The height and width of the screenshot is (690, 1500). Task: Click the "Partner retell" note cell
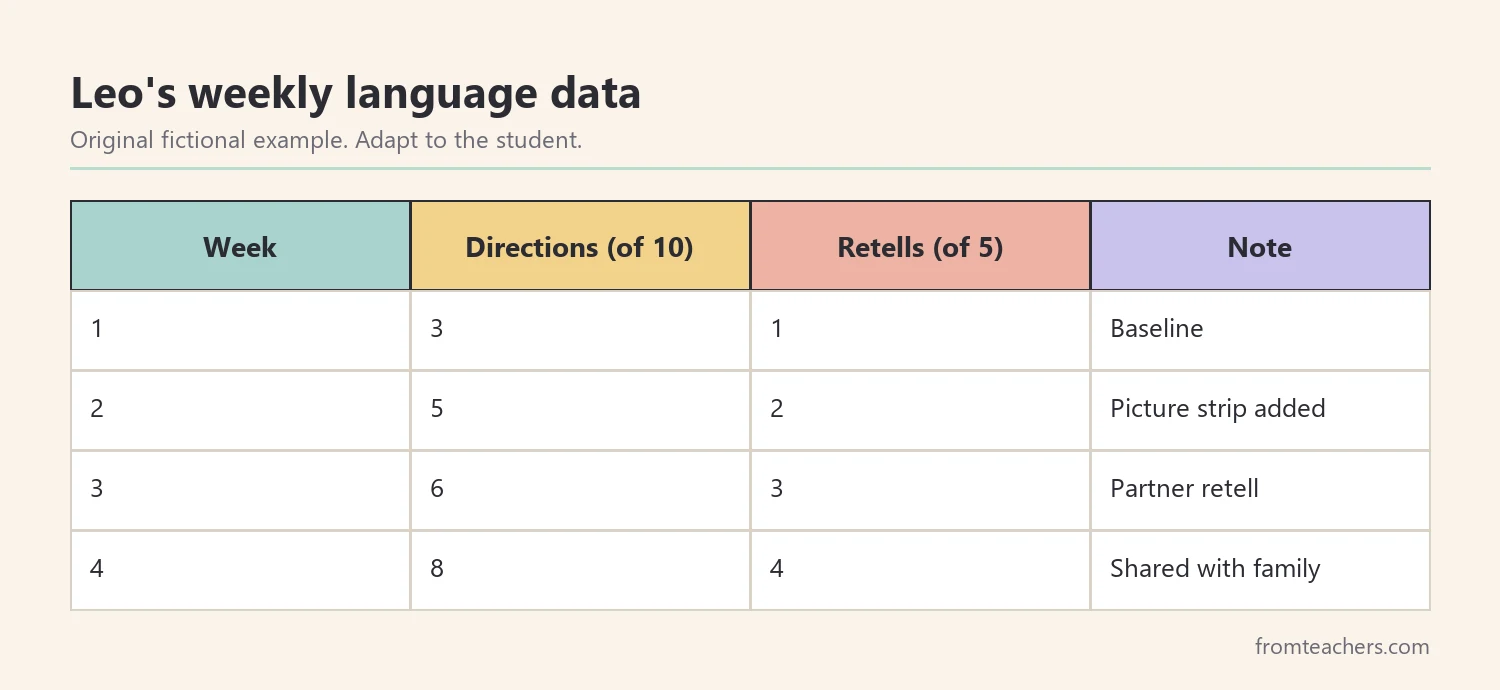[x=1260, y=490]
